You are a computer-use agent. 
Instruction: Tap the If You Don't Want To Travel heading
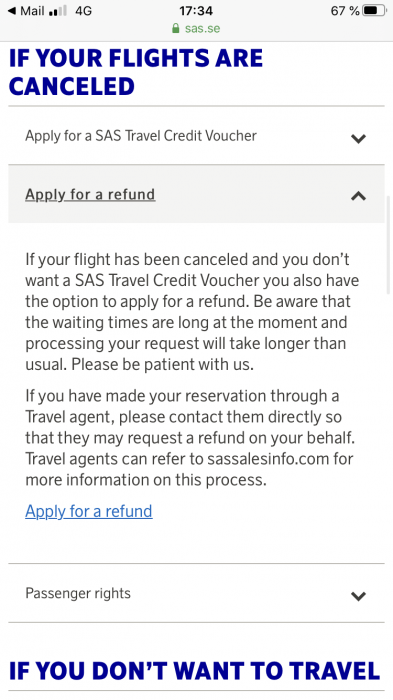(194, 671)
